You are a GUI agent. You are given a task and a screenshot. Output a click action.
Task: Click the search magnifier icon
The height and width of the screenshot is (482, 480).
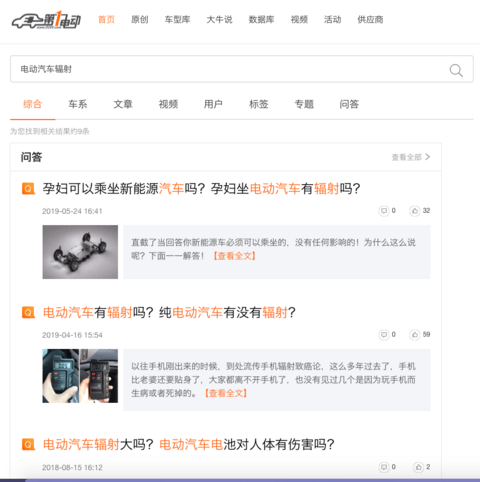[x=456, y=70]
